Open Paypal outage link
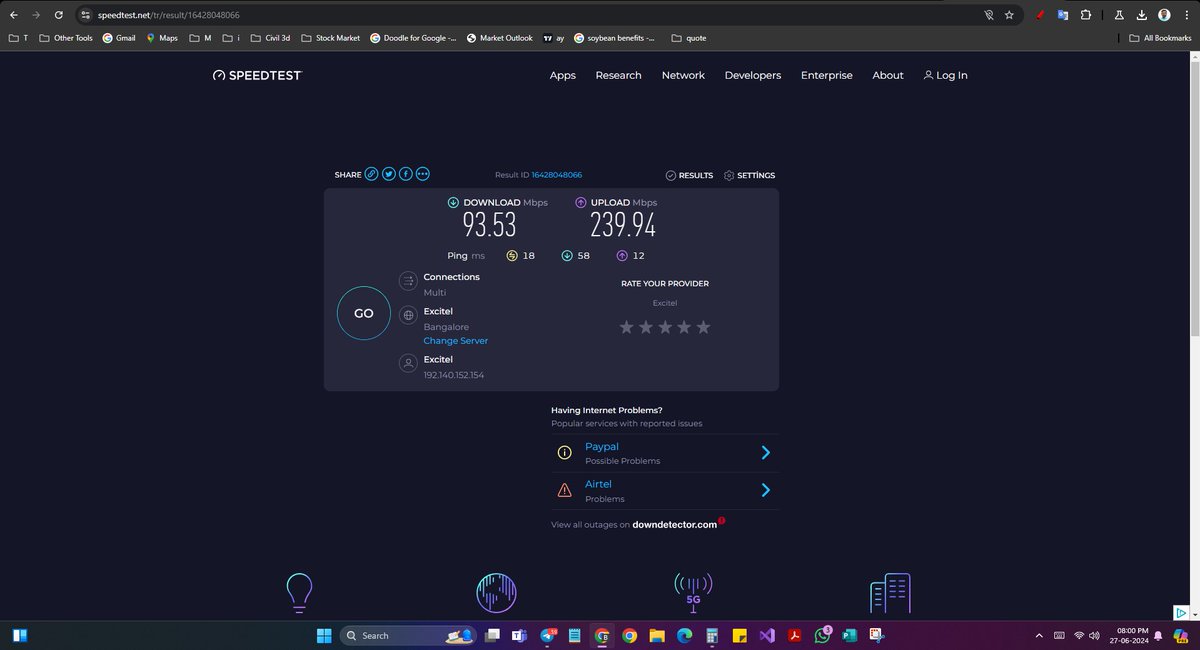Viewport: 1200px width, 650px height. [x=602, y=447]
